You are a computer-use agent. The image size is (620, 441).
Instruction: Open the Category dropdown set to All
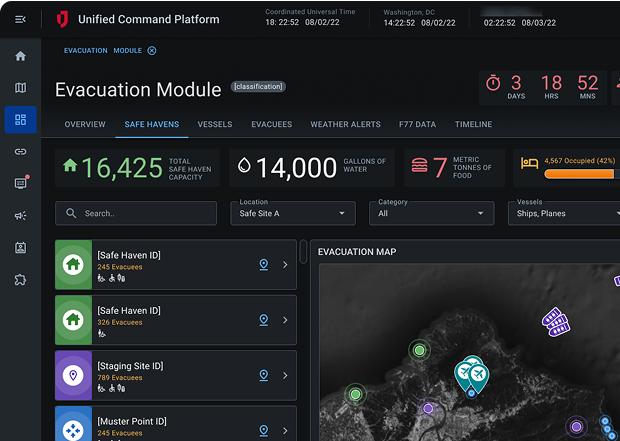click(x=431, y=213)
